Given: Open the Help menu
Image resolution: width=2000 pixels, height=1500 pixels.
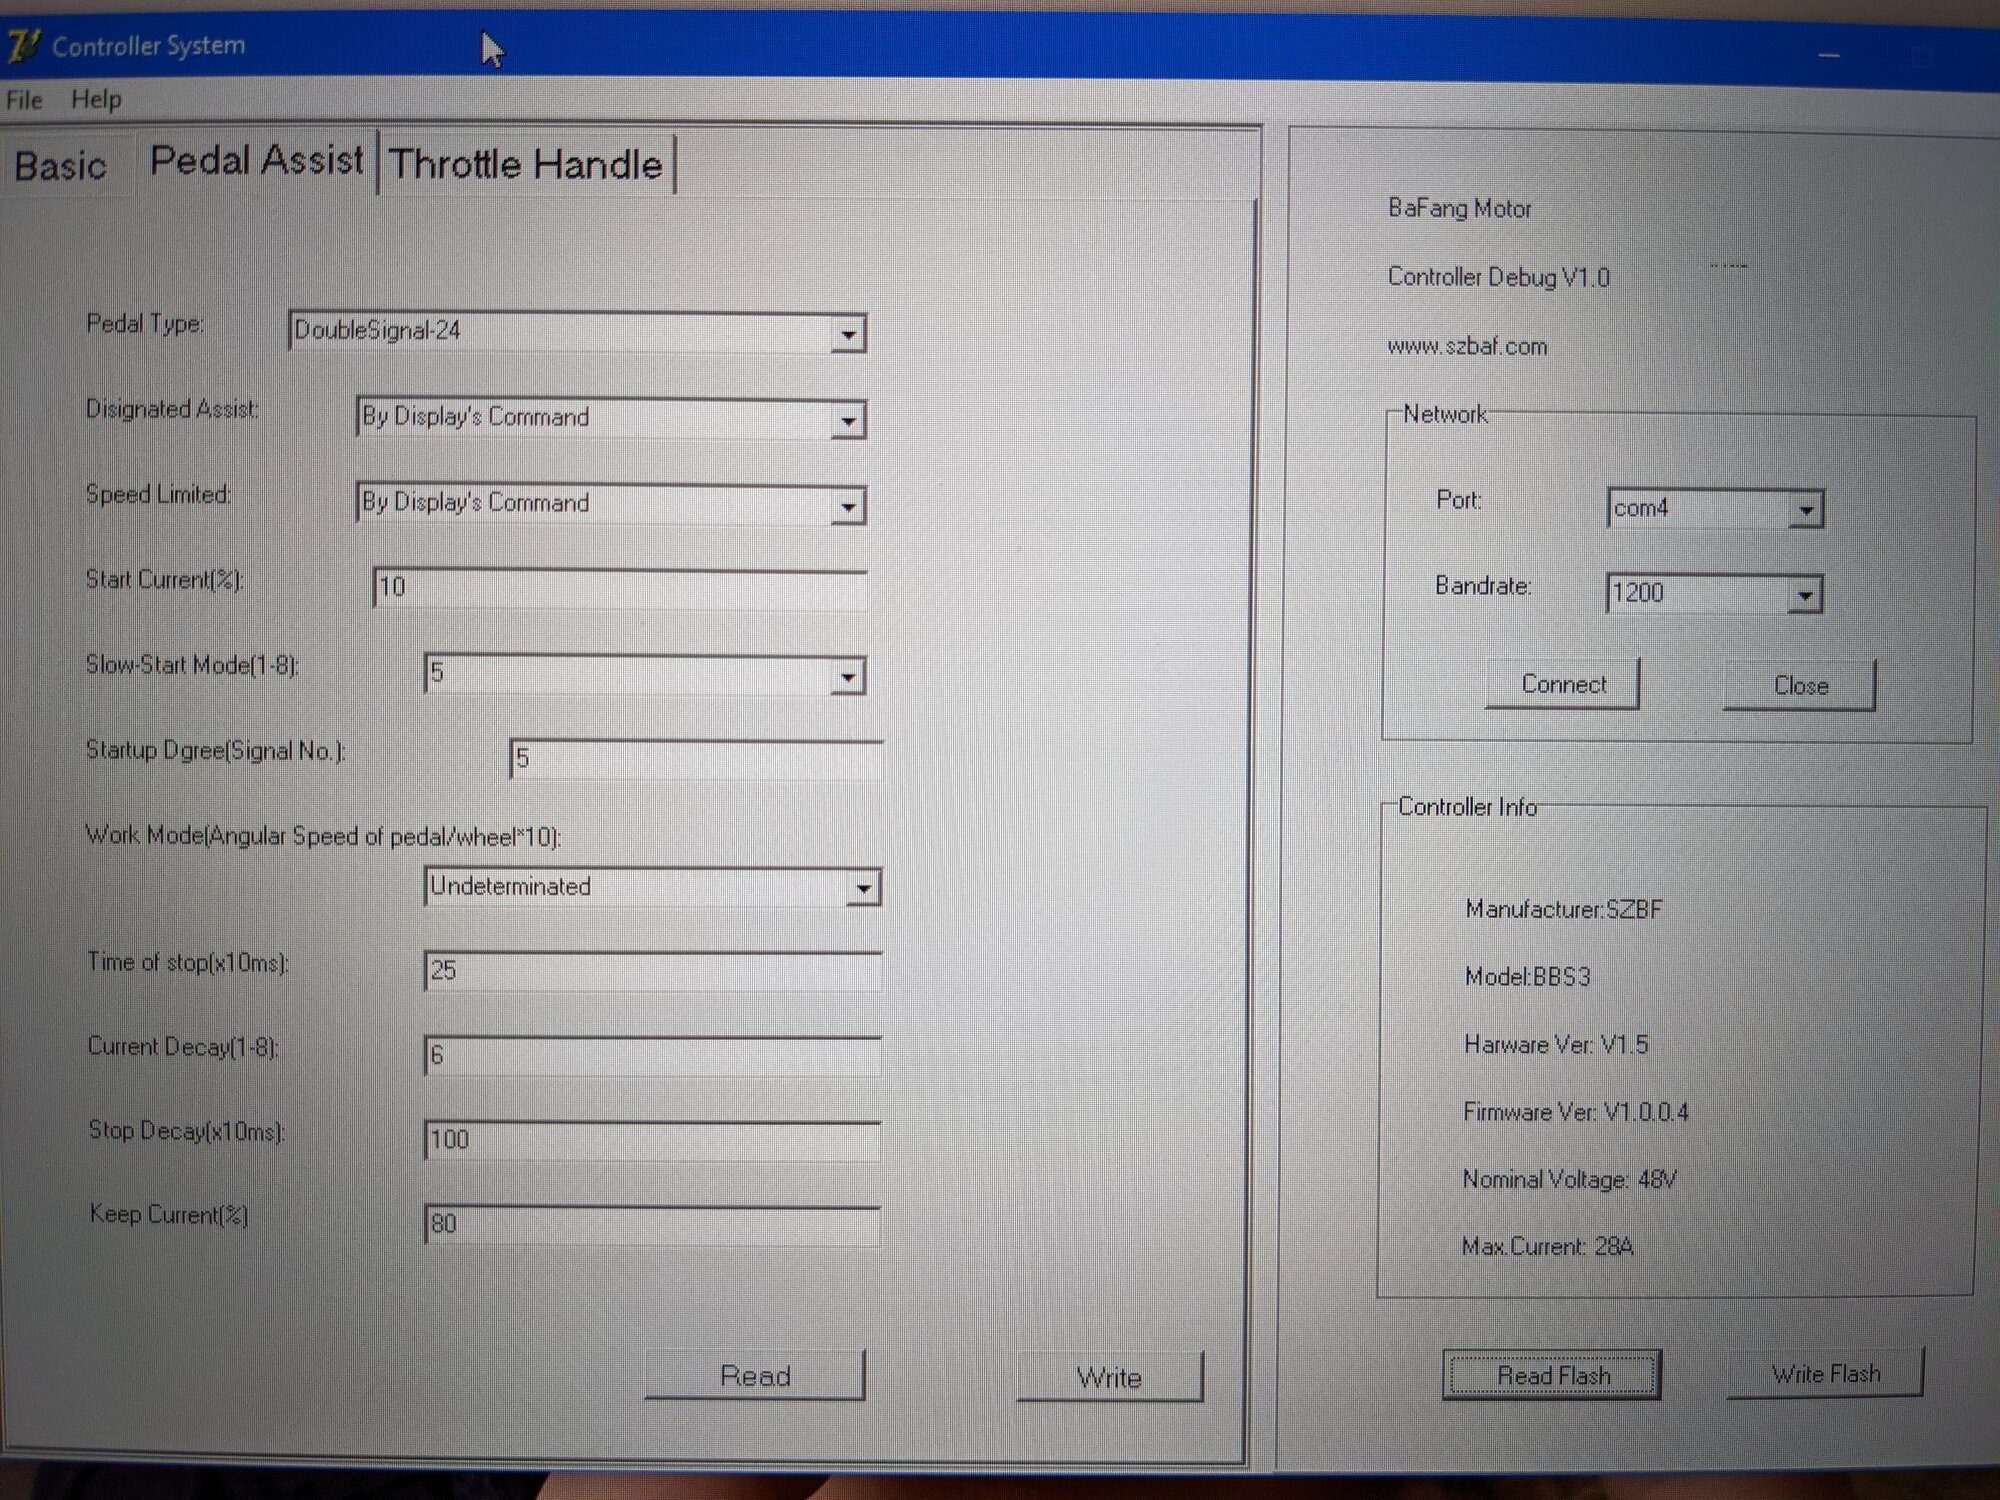Looking at the screenshot, I should (x=96, y=100).
